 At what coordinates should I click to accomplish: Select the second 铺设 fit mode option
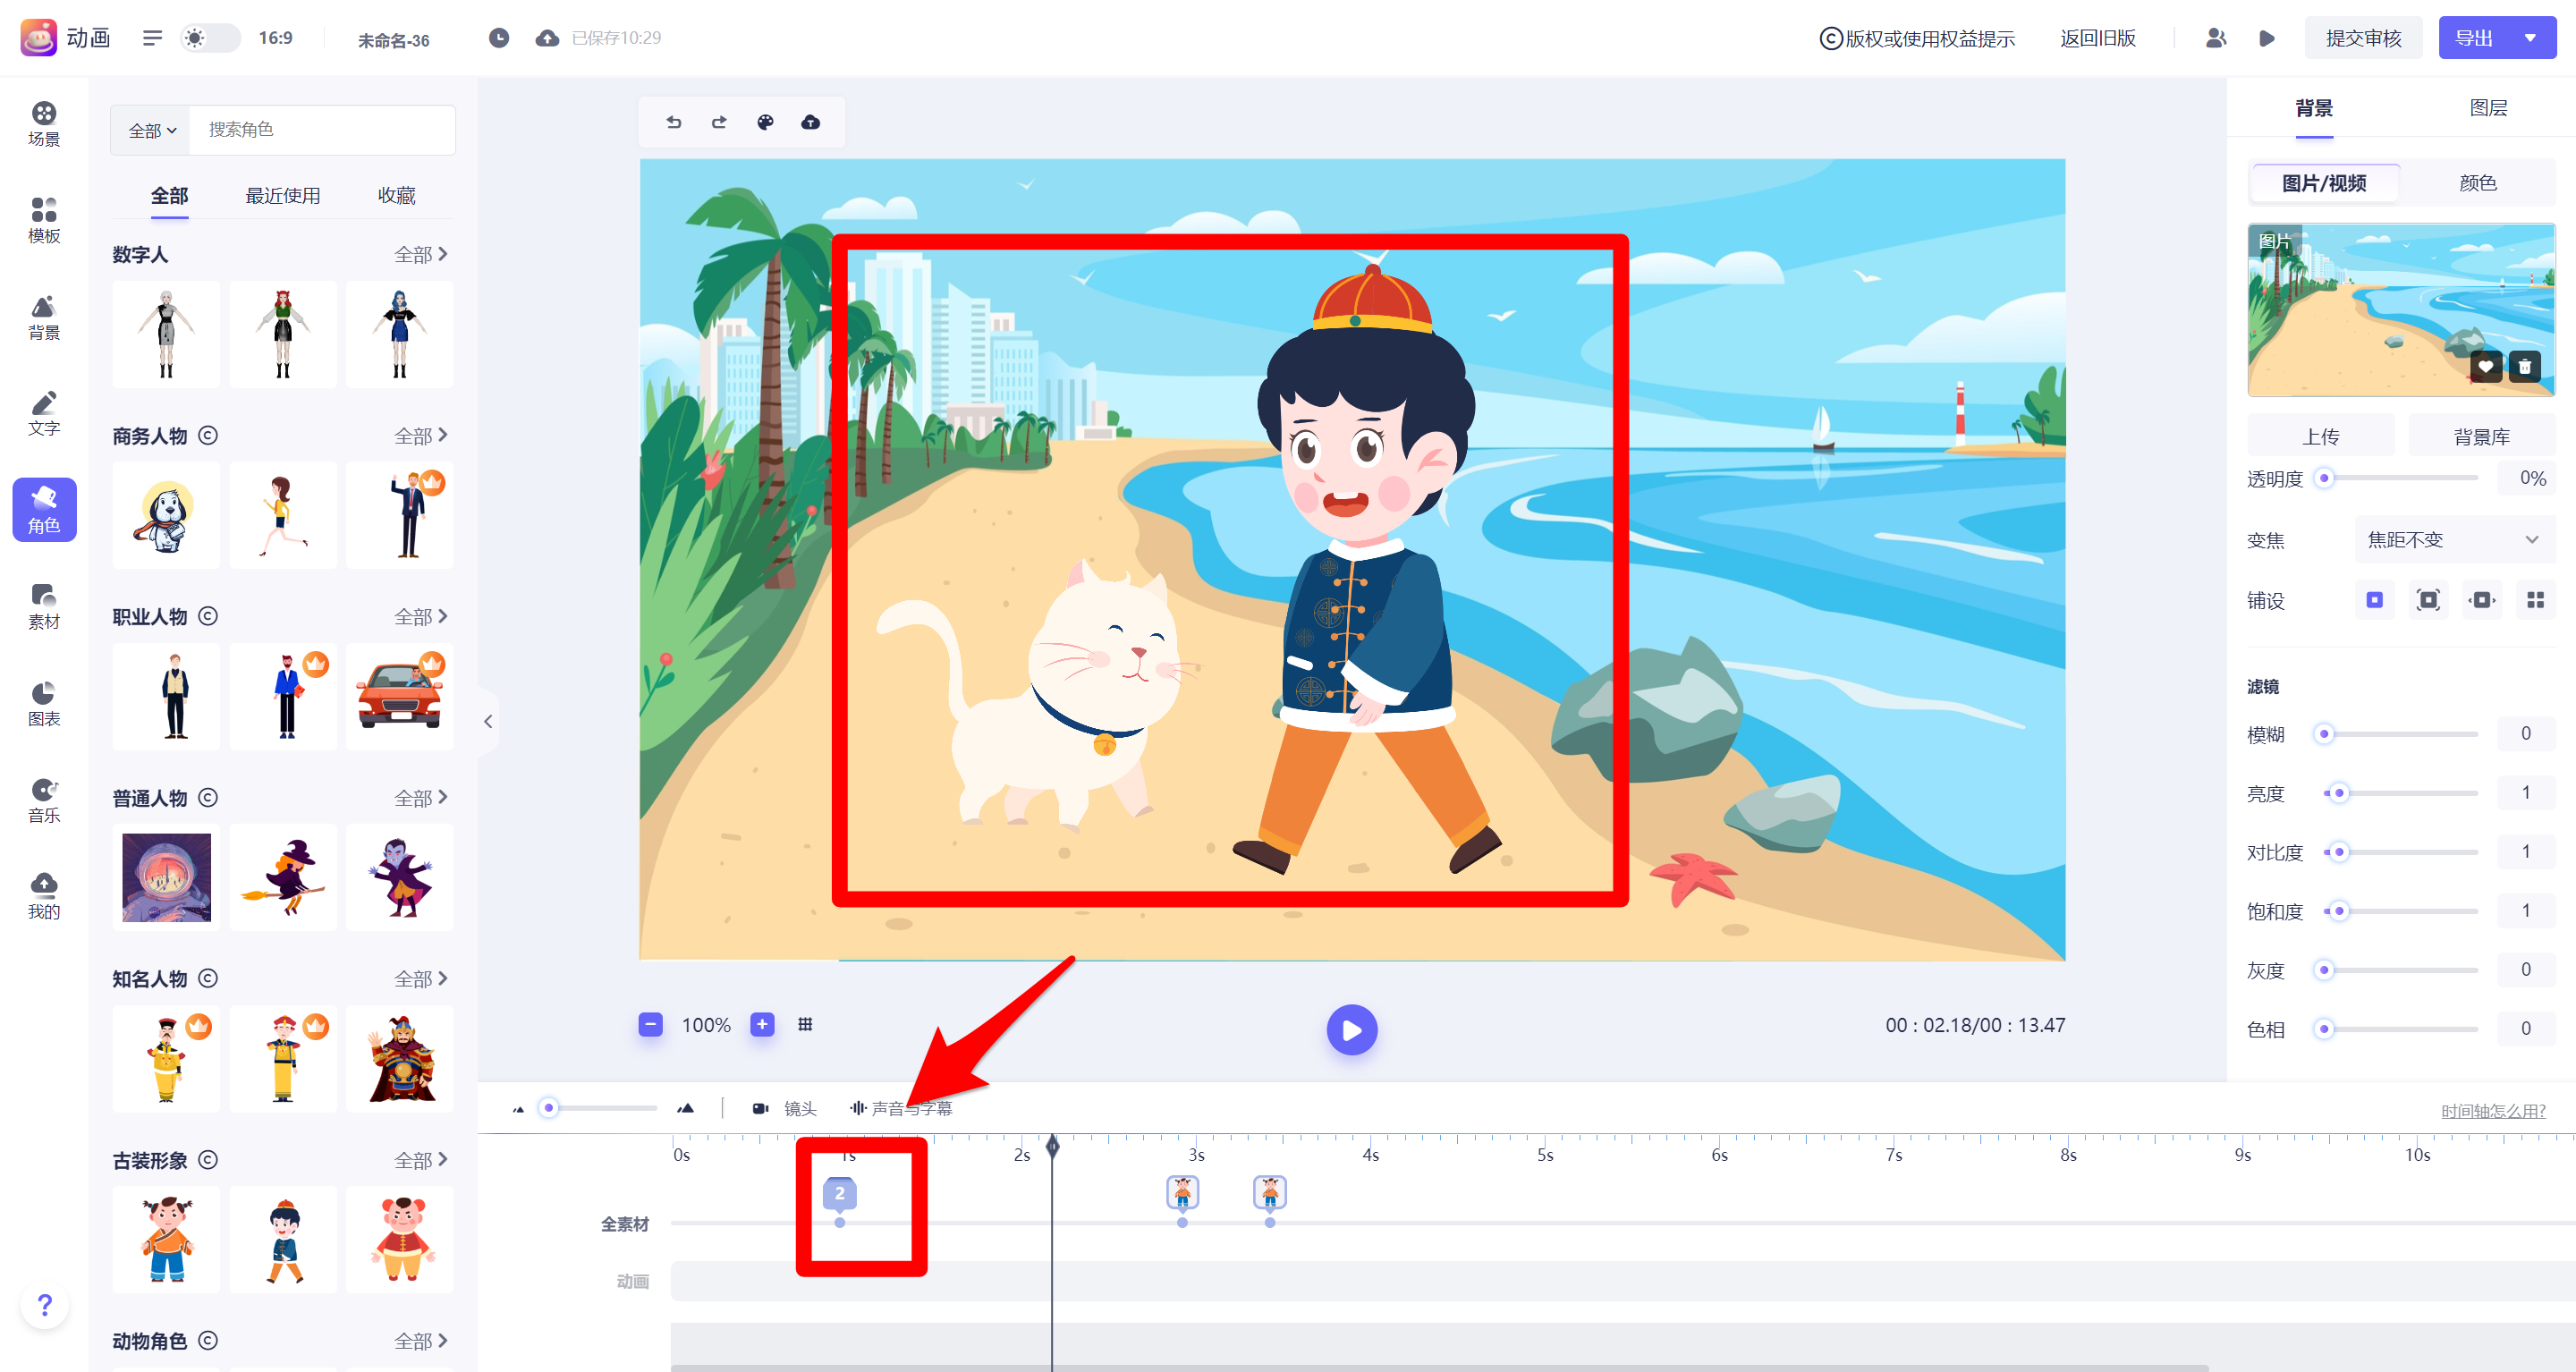tap(2428, 600)
